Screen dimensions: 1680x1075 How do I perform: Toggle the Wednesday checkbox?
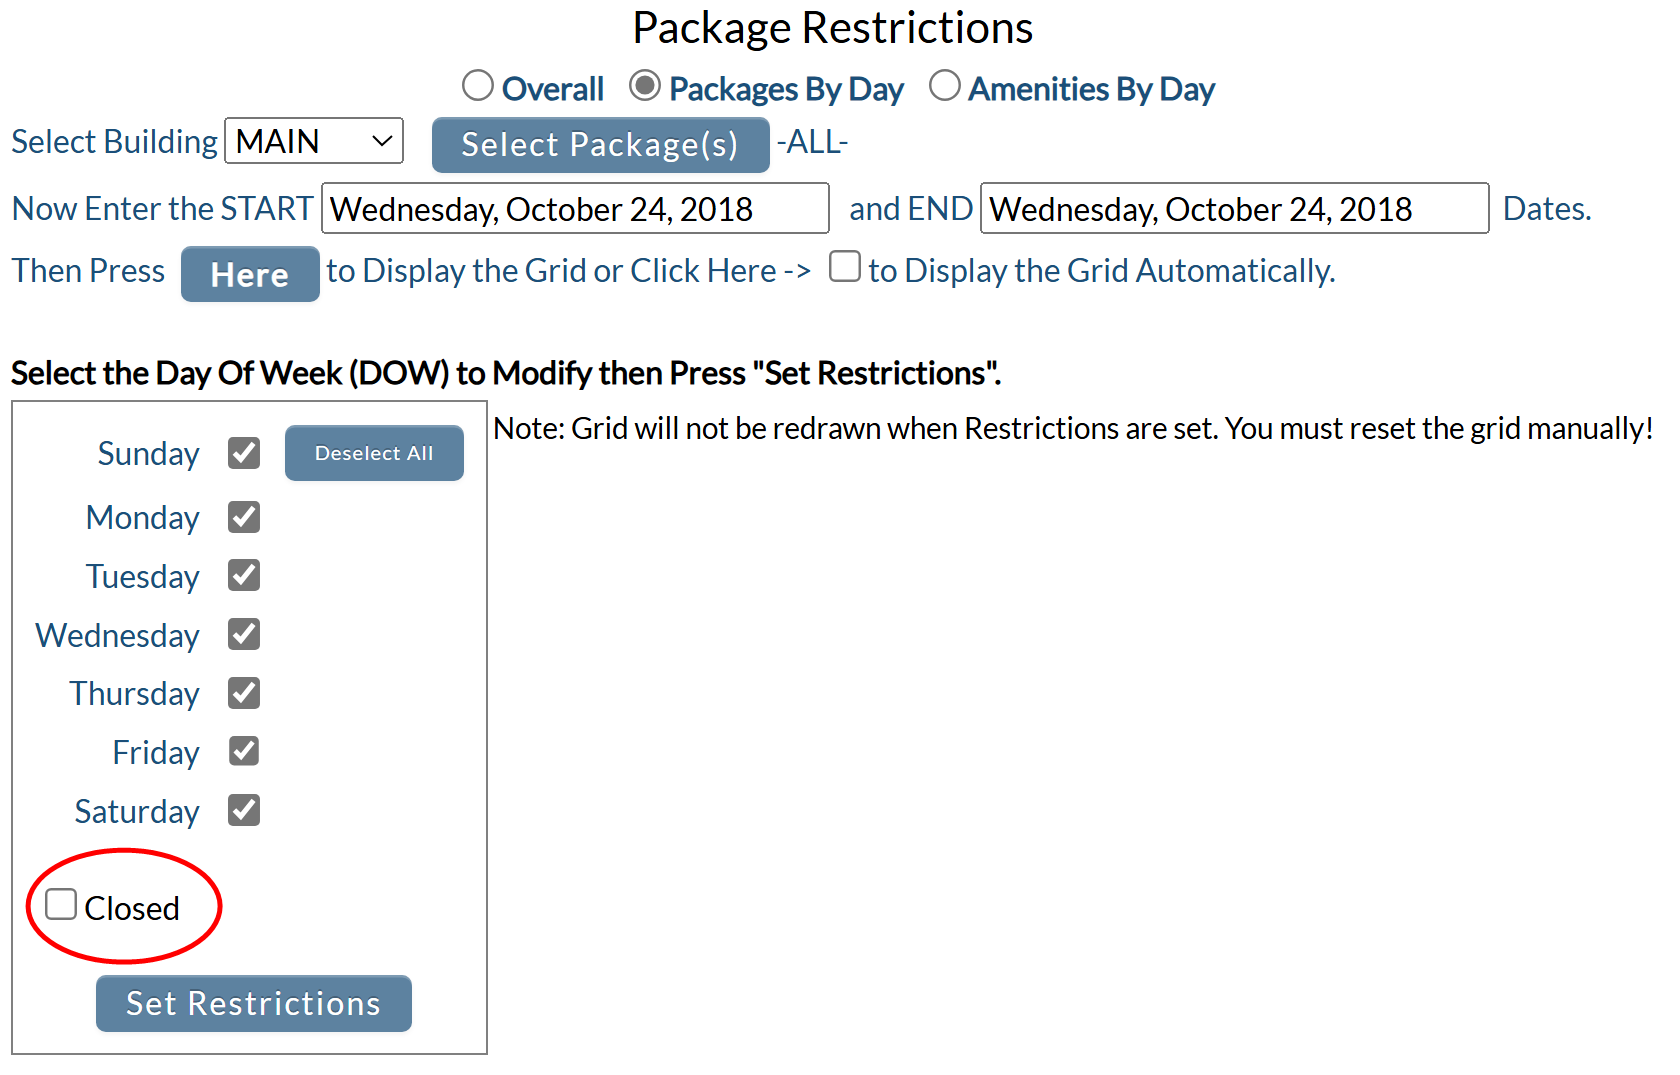click(x=244, y=634)
